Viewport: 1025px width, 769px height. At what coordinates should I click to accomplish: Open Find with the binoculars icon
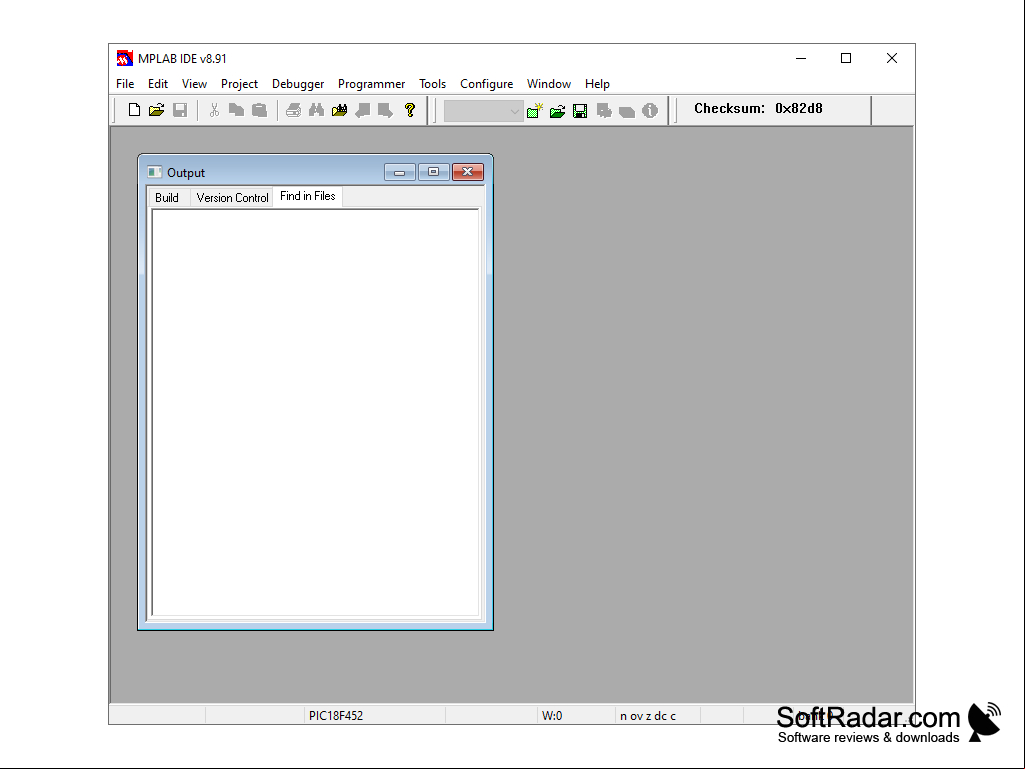[316, 110]
